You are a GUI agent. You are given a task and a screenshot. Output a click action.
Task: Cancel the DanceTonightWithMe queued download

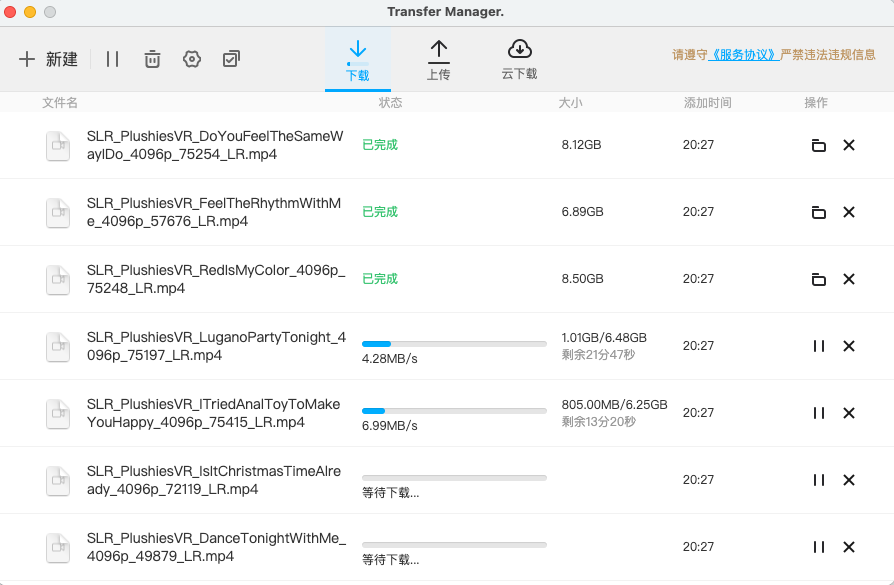[x=849, y=547]
